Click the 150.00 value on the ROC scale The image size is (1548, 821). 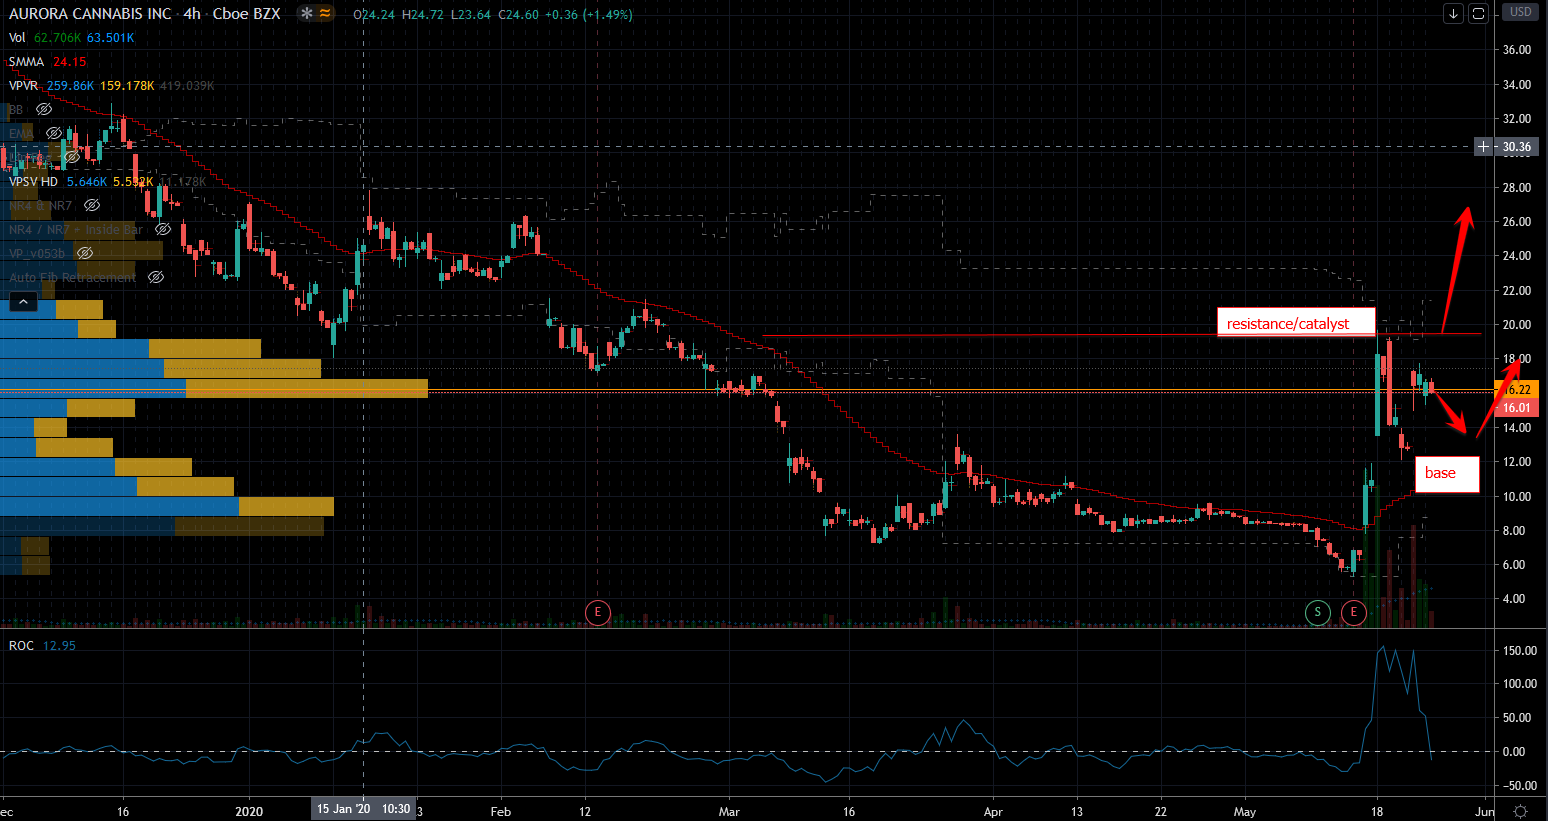1520,651
